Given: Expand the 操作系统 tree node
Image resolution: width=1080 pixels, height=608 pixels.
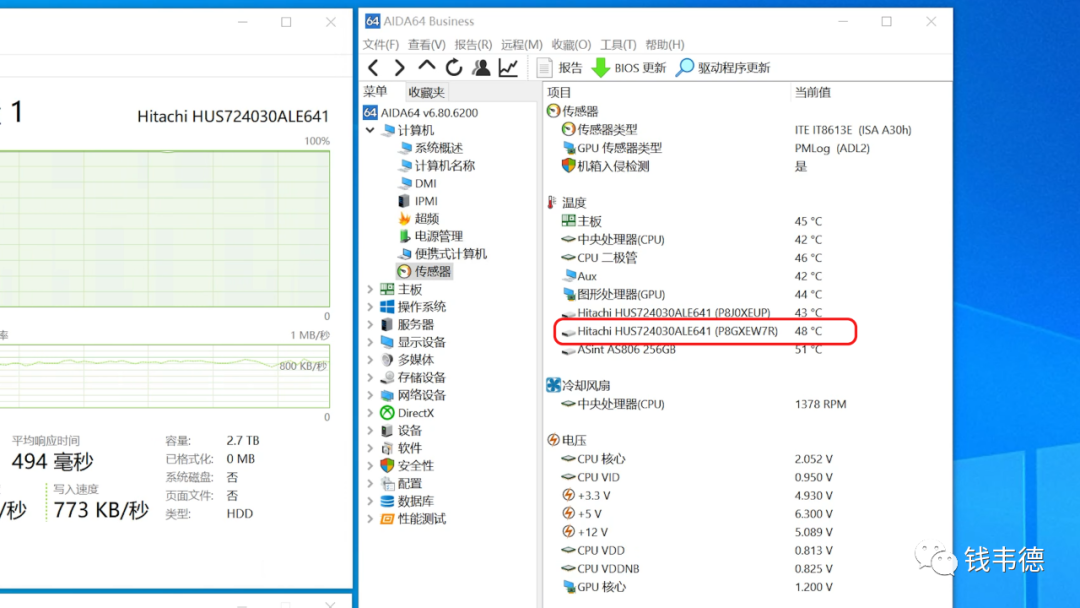Looking at the screenshot, I should click(371, 307).
